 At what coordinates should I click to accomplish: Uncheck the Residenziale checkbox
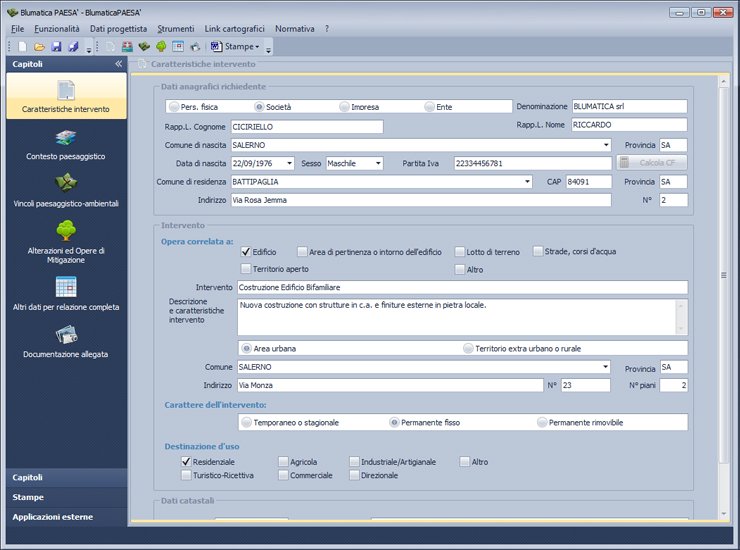(x=186, y=462)
